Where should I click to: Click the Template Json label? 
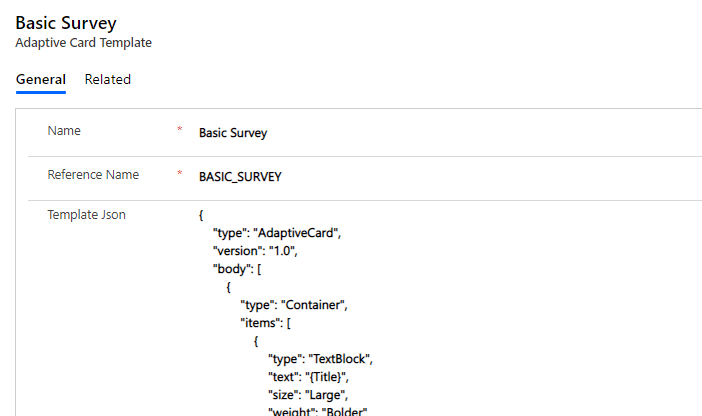[x=86, y=214]
